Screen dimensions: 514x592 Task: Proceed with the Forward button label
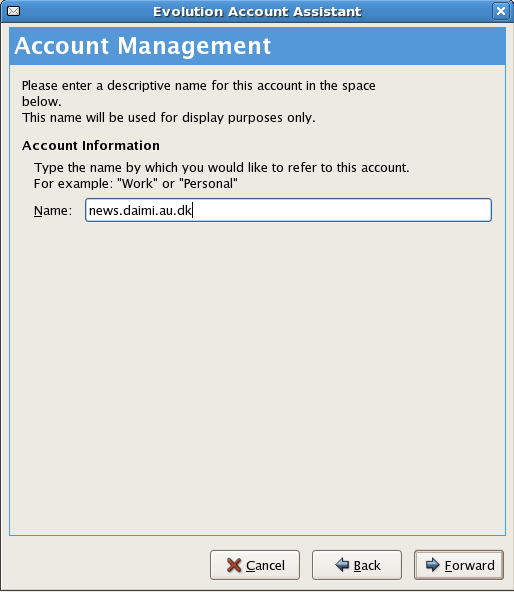click(x=469, y=566)
